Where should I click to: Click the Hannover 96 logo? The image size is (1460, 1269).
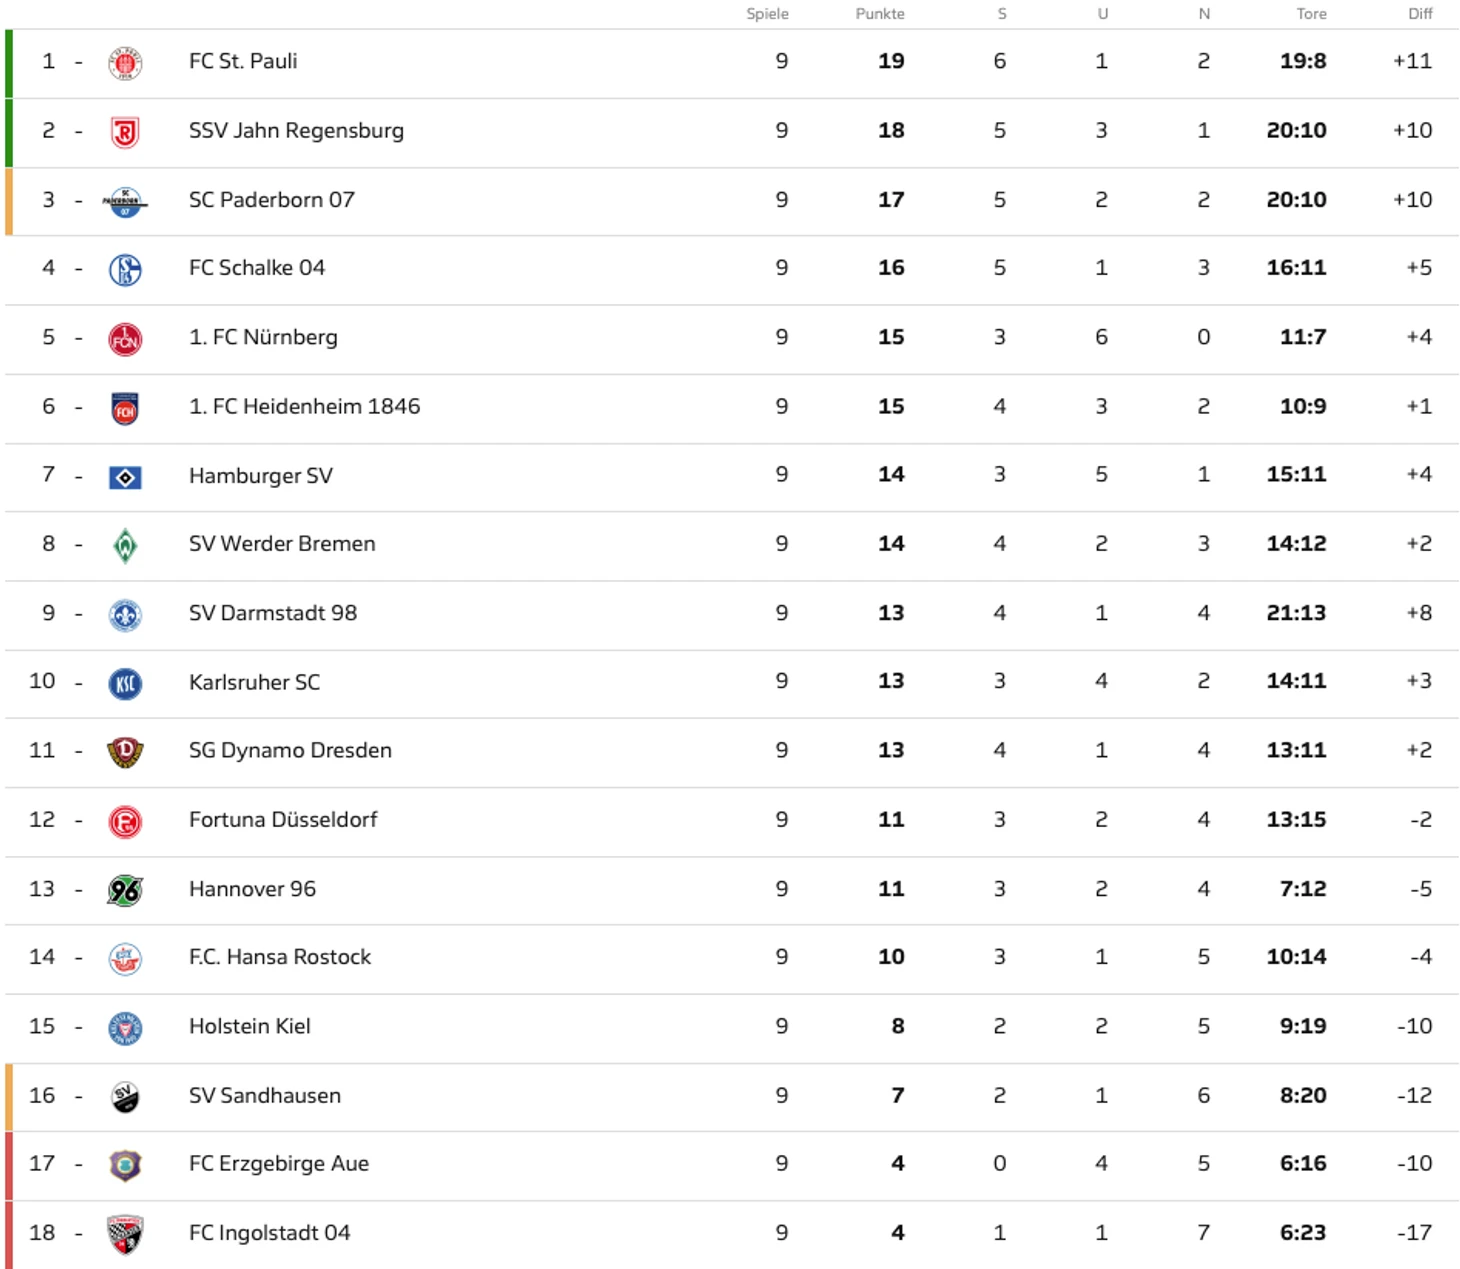click(x=125, y=890)
